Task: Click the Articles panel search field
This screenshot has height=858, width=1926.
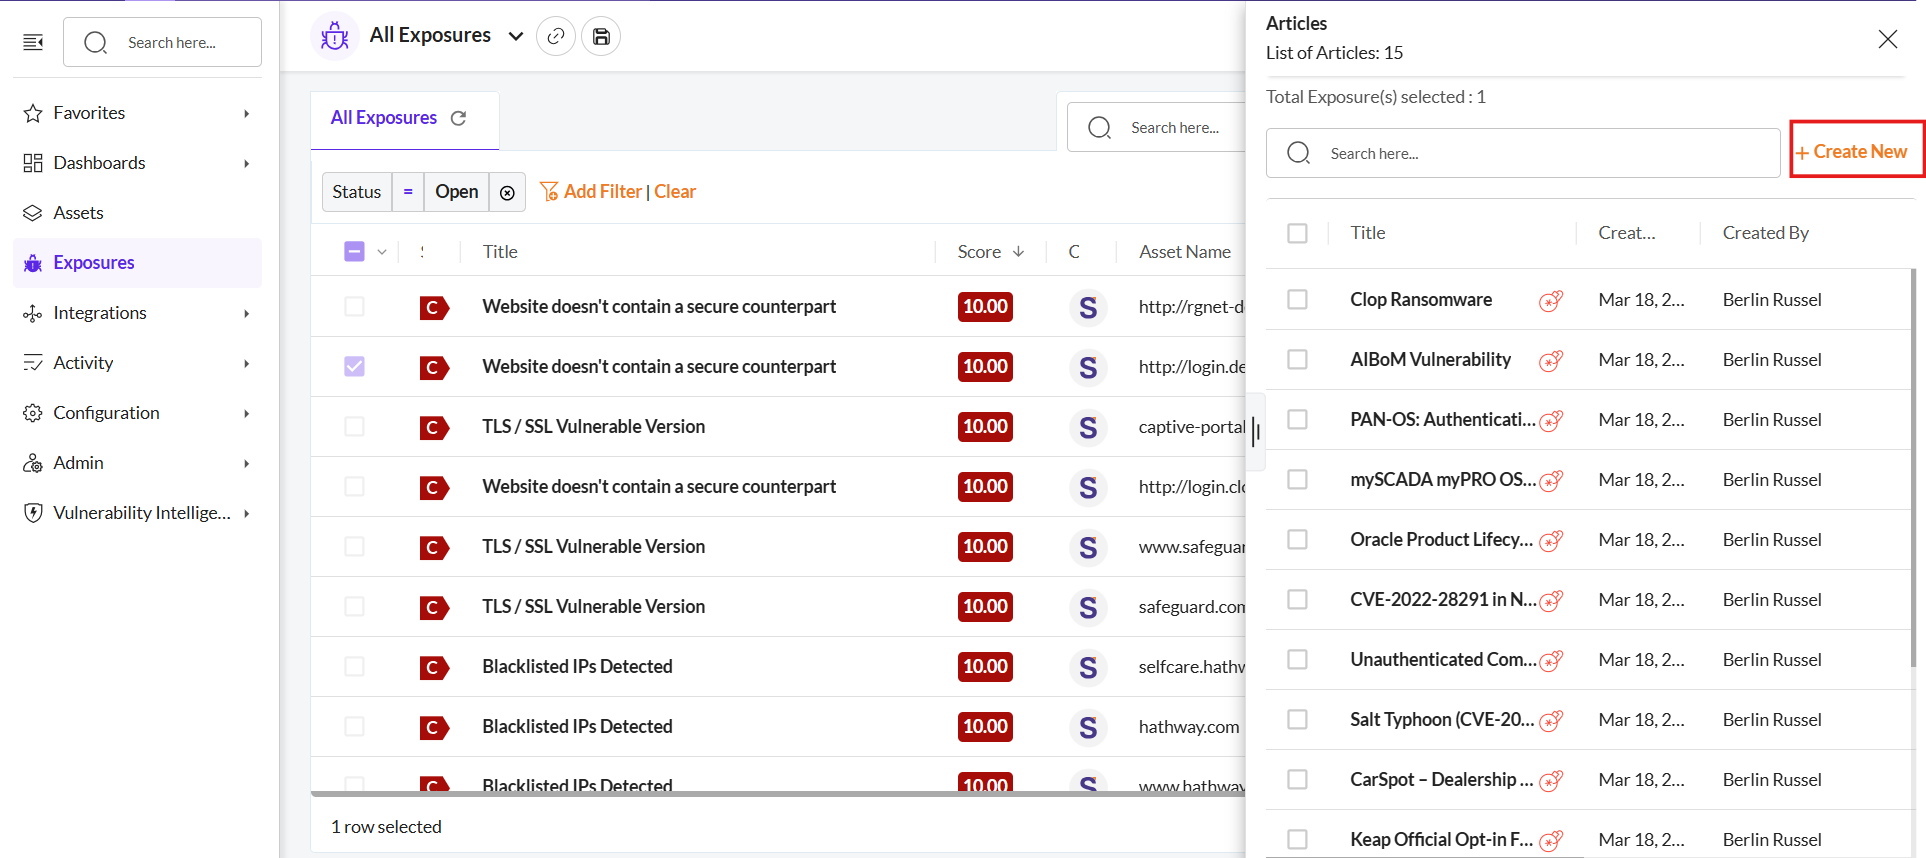Action: pyautogui.click(x=1522, y=153)
